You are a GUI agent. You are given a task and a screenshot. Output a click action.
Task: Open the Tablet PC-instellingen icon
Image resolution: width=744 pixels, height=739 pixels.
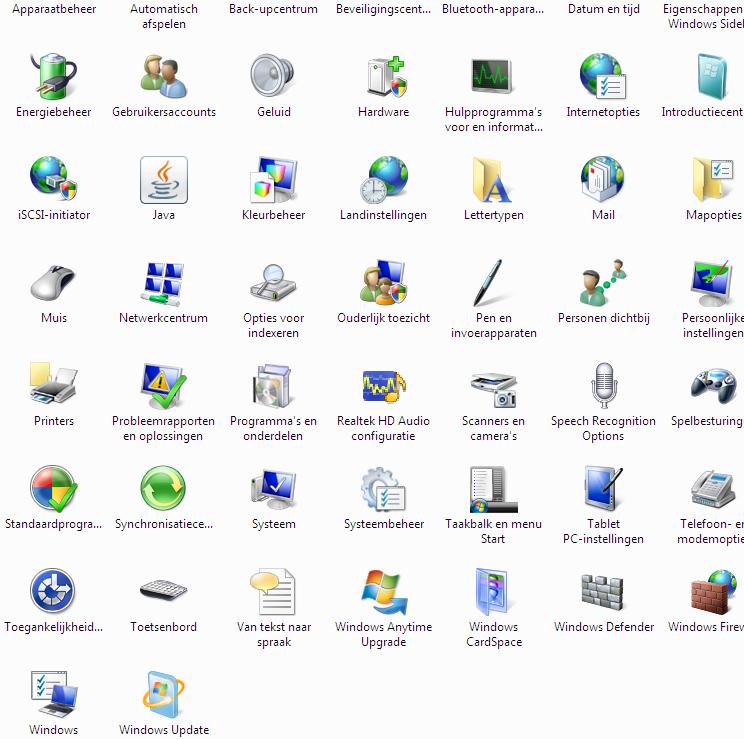pyautogui.click(x=603, y=488)
